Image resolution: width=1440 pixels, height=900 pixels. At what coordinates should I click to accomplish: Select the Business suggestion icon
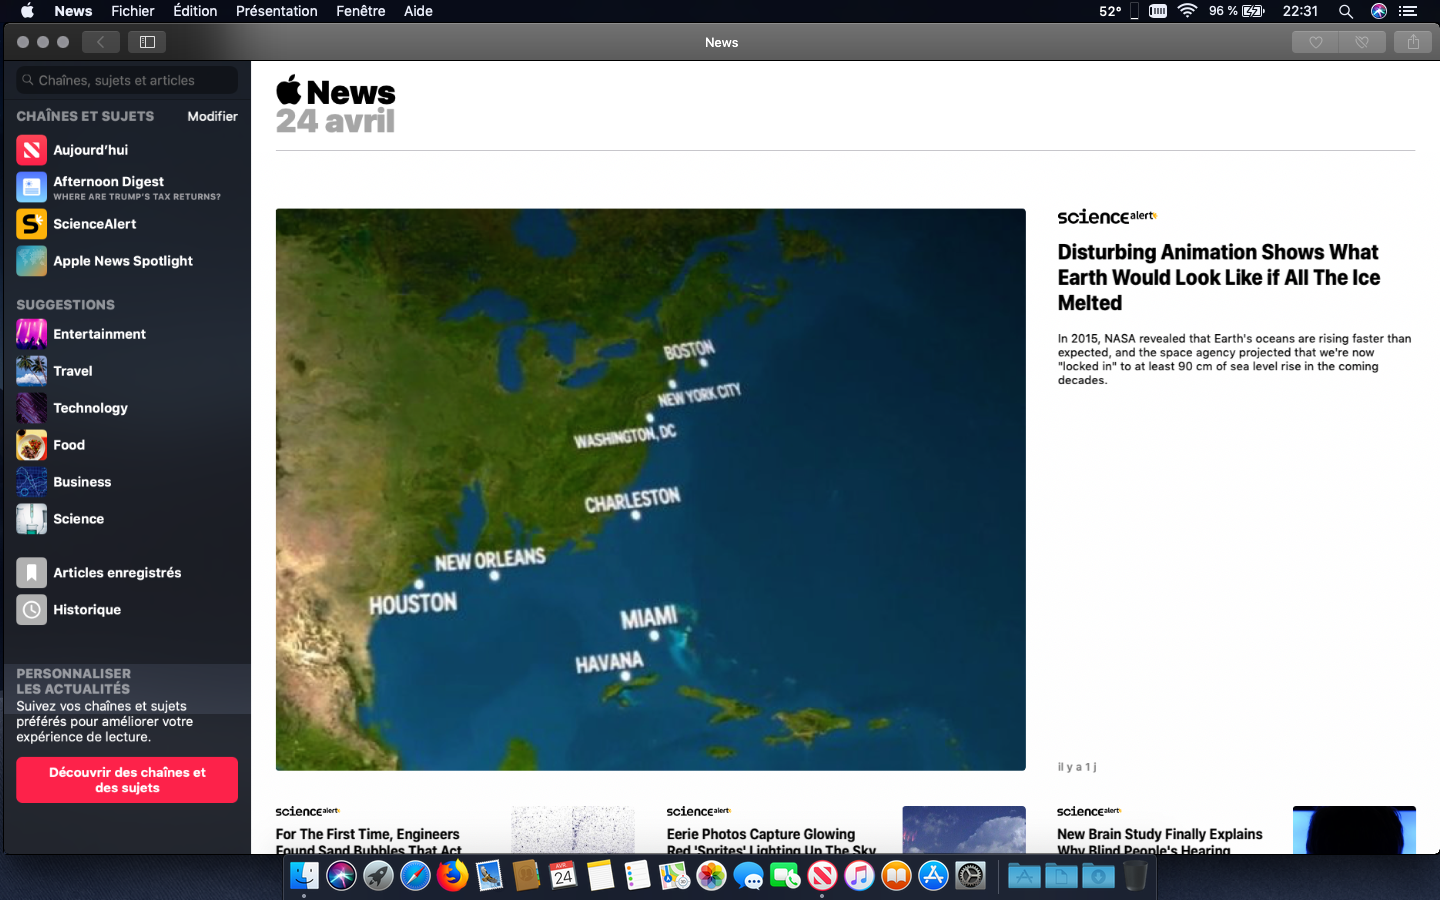tap(31, 482)
